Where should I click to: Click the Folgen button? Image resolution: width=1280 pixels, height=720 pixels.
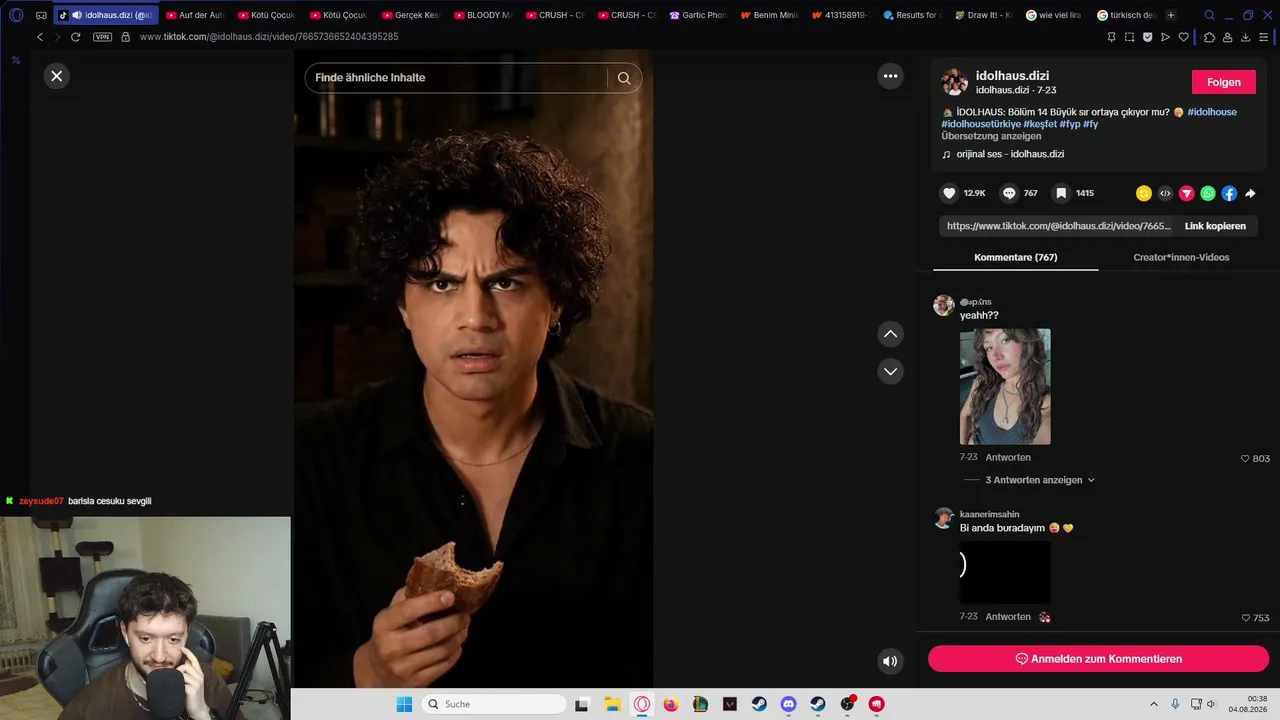click(1224, 82)
